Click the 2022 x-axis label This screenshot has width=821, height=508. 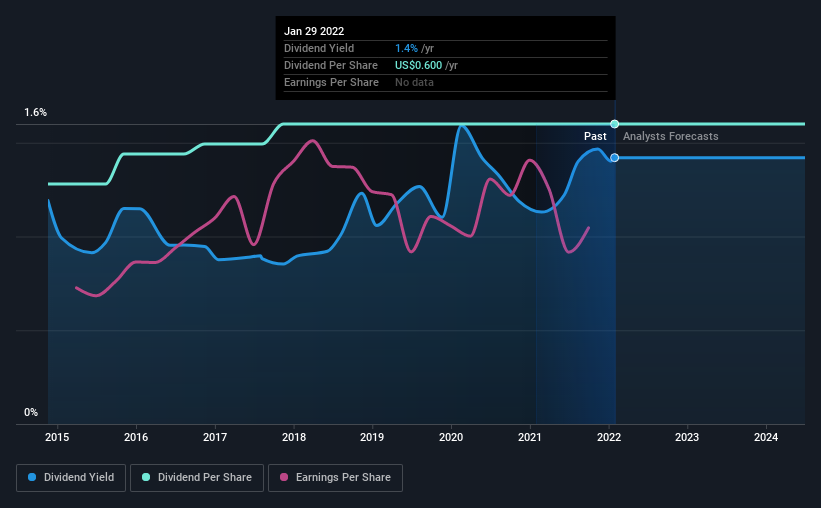click(609, 437)
